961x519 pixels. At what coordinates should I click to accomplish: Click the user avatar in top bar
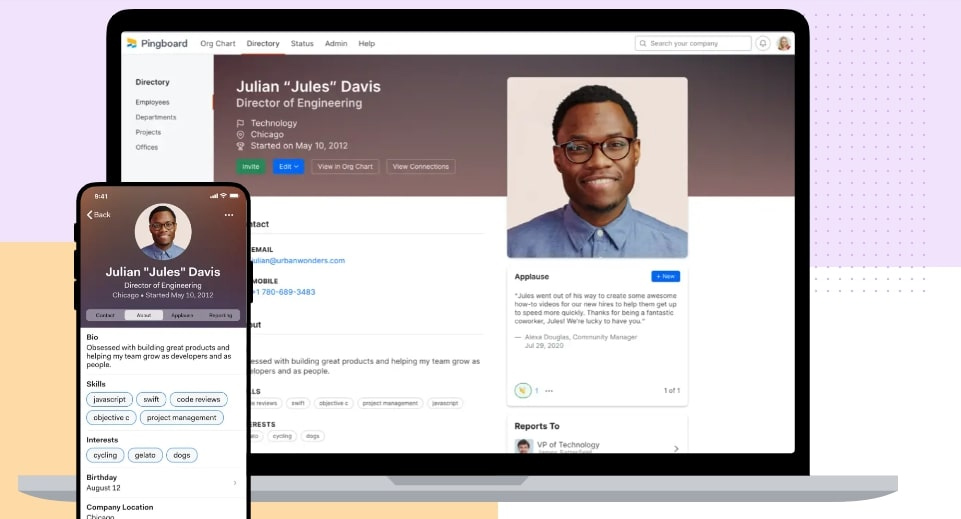coord(784,44)
